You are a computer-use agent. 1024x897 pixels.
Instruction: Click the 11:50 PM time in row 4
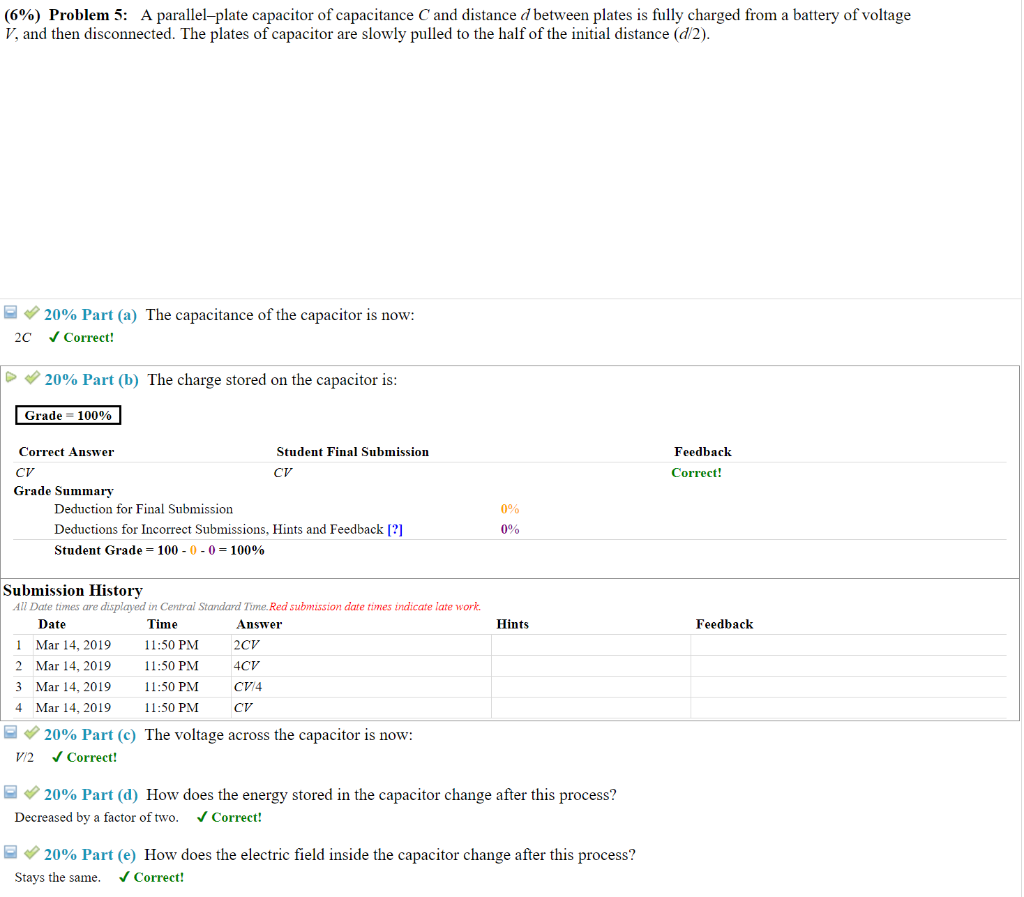point(171,708)
